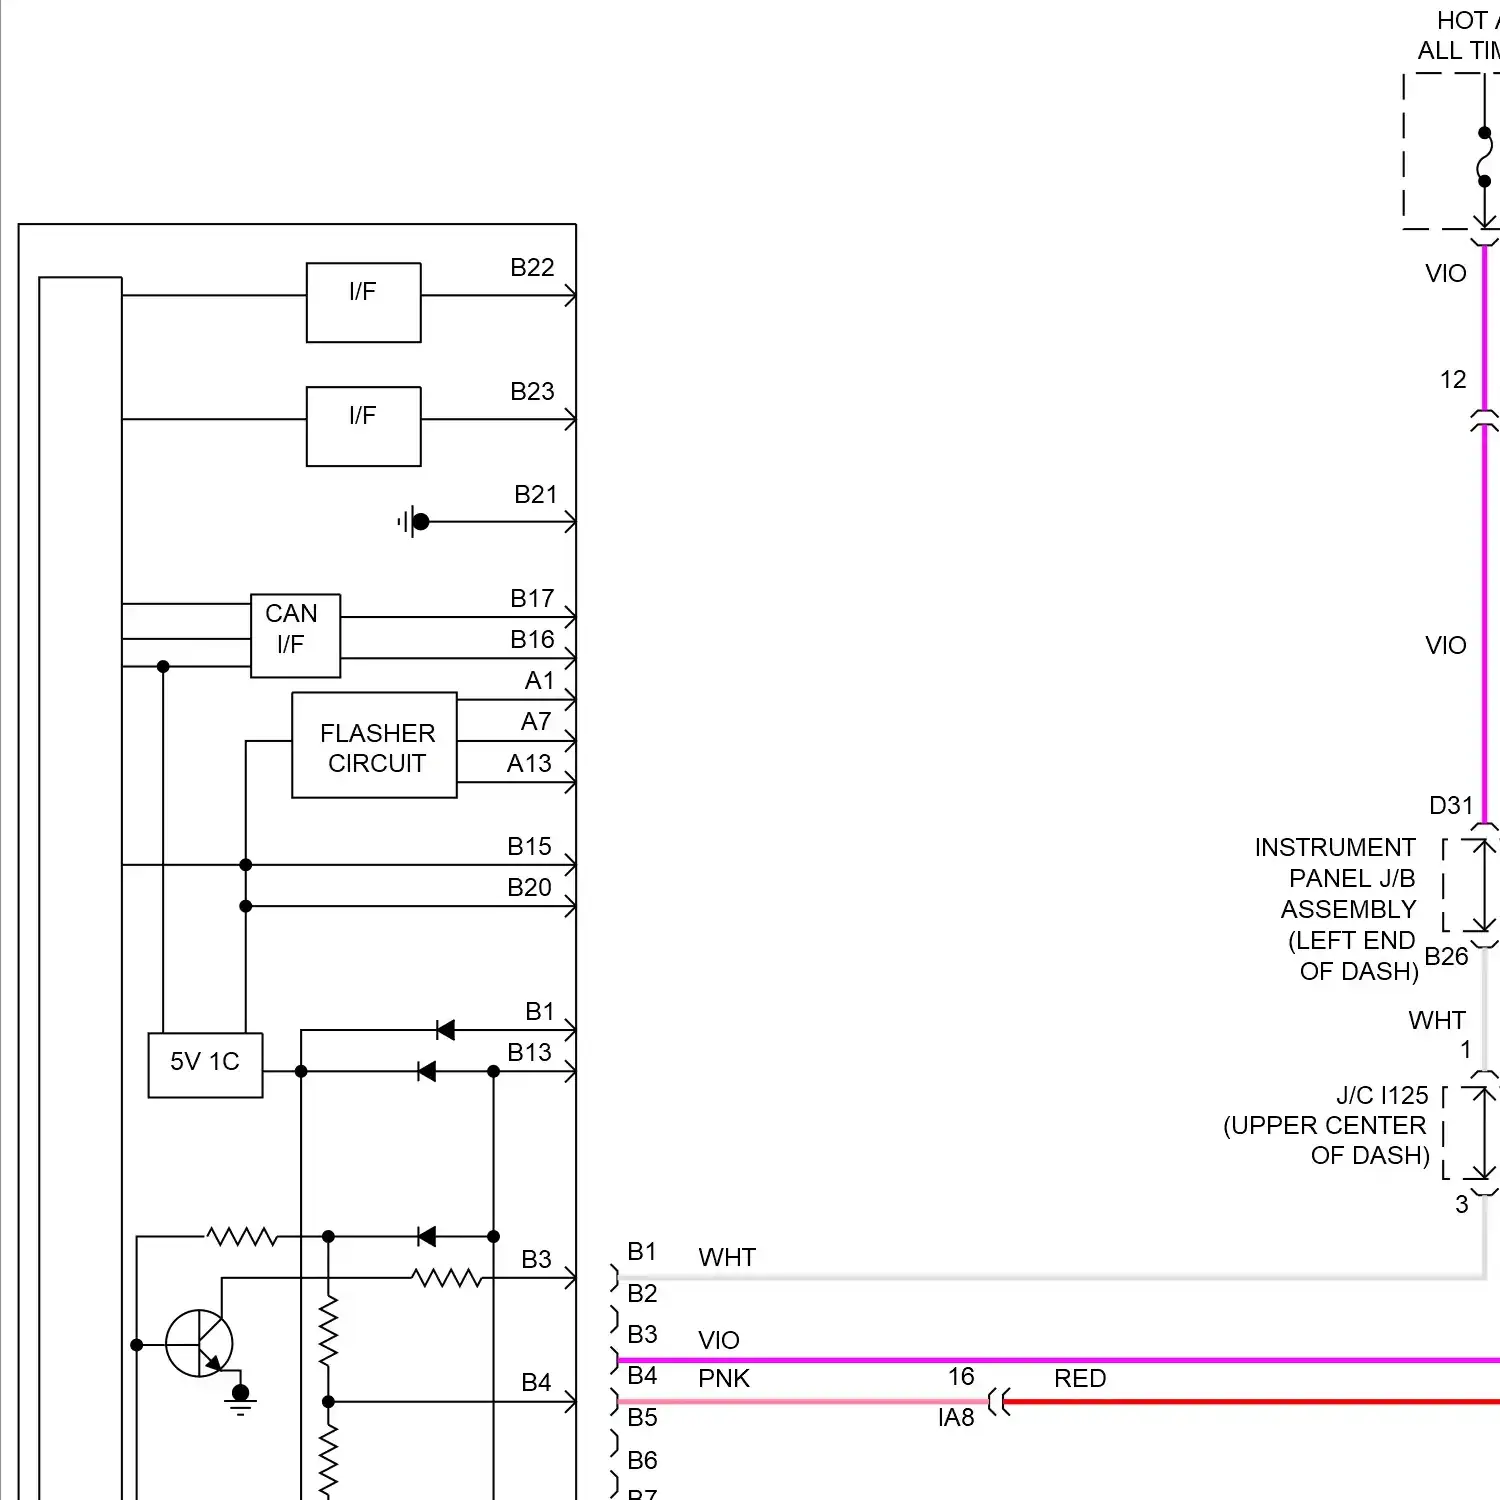The width and height of the screenshot is (1500, 1500).
Task: Click the ground symbol on pin B21
Action: click(412, 521)
